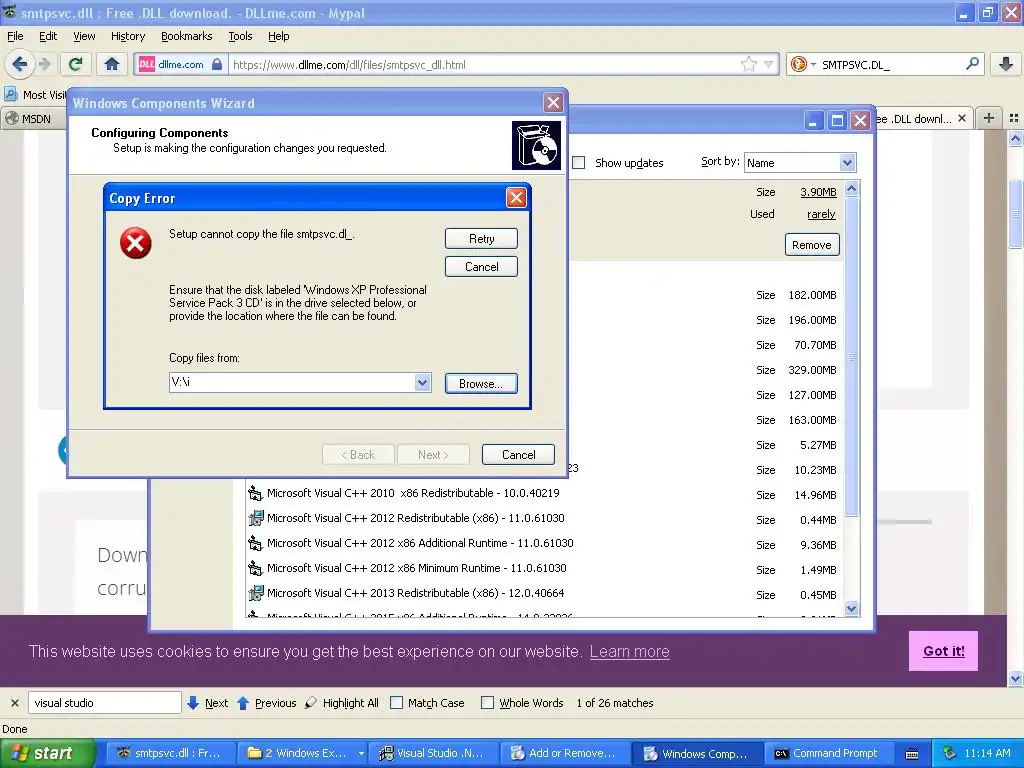Switch to Command Prompt taskbar item
The image size is (1024, 768).
(x=828, y=753)
